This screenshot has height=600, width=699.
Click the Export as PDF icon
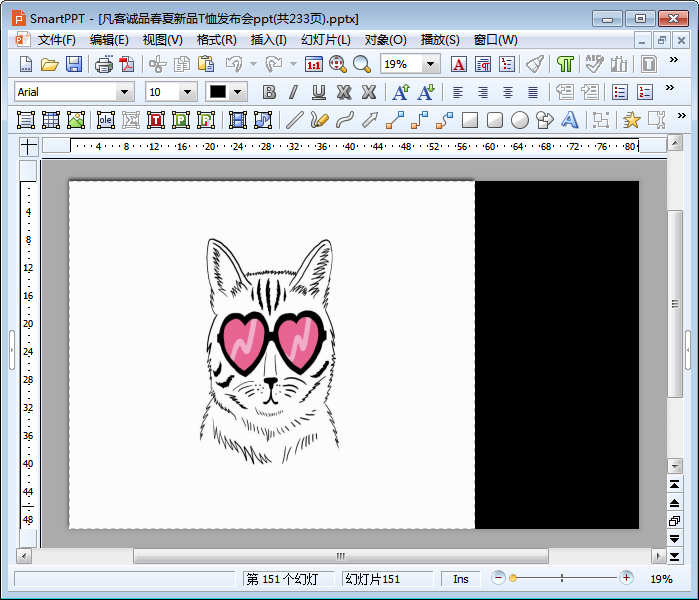tap(127, 64)
